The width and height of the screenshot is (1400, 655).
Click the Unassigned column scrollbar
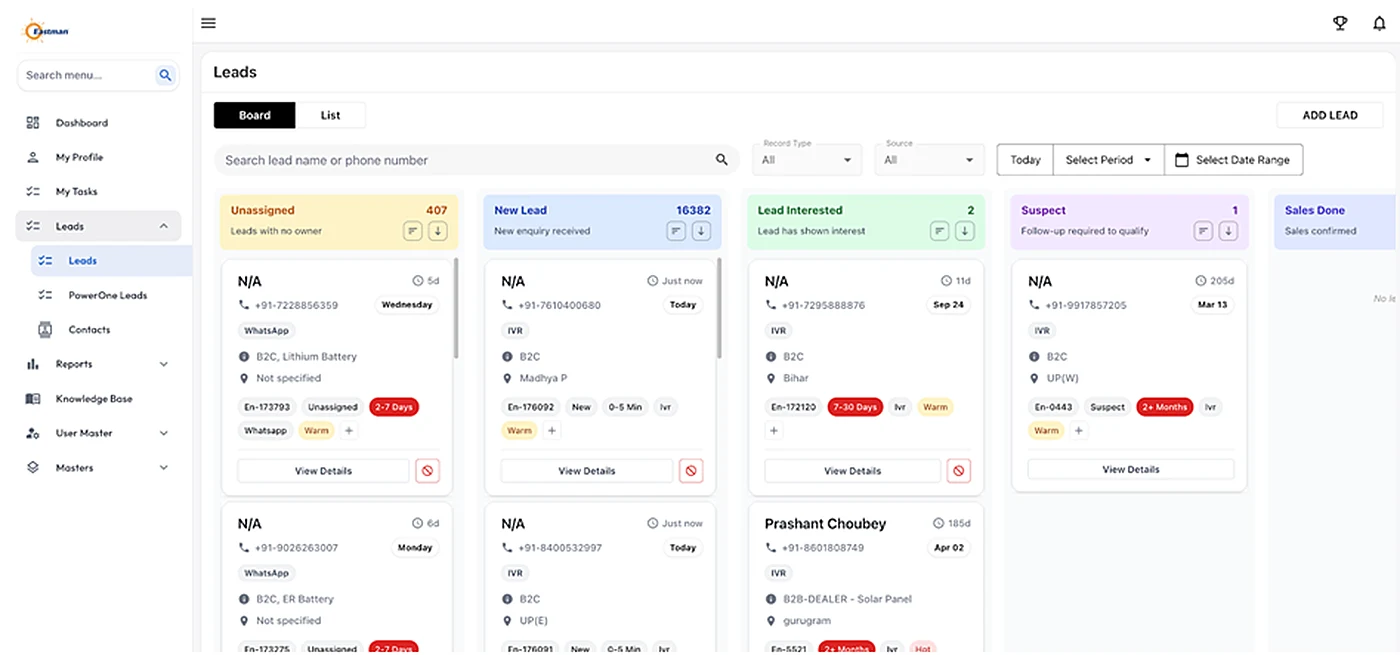pos(456,308)
